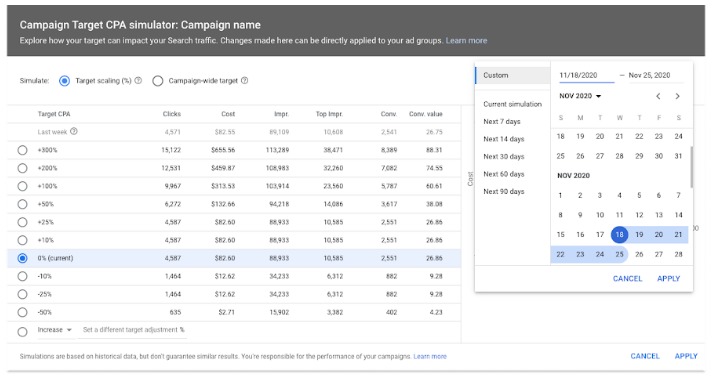Go to next month in calendar

678,96
